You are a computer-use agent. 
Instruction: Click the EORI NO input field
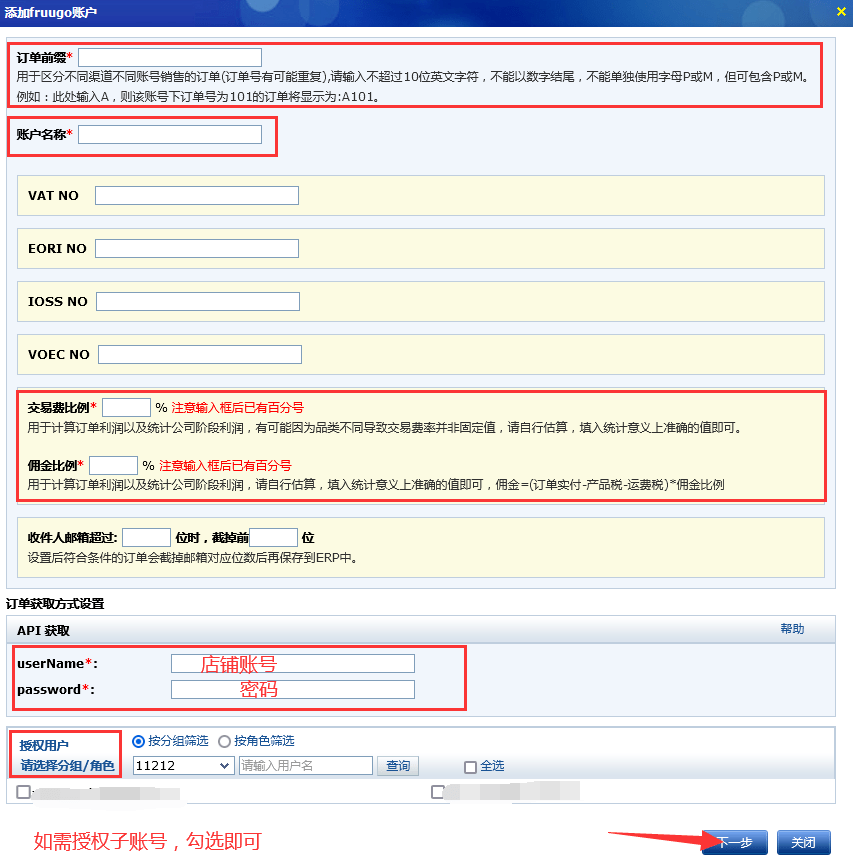(196, 248)
